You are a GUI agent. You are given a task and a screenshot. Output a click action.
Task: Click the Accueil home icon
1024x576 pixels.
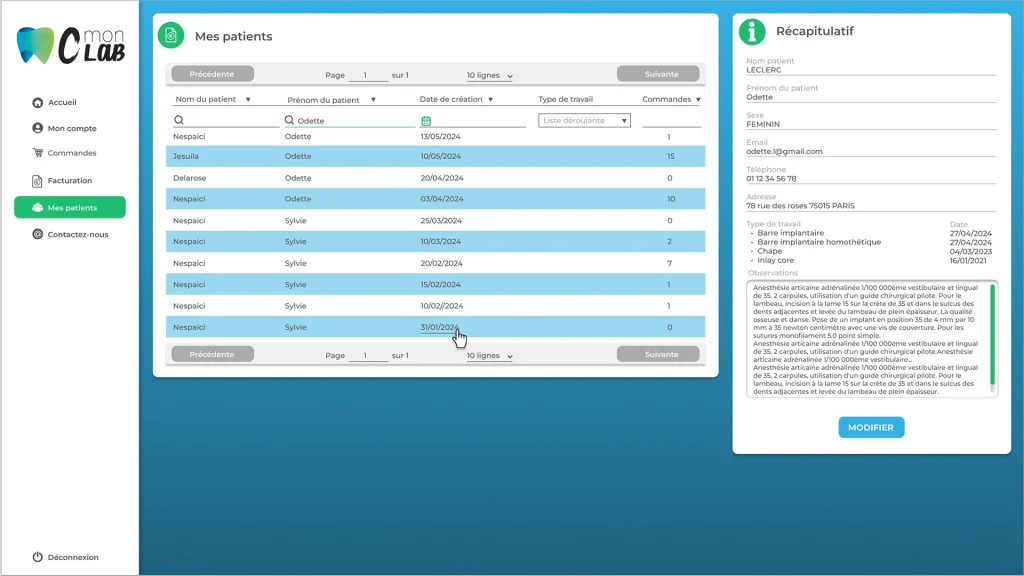coord(37,103)
